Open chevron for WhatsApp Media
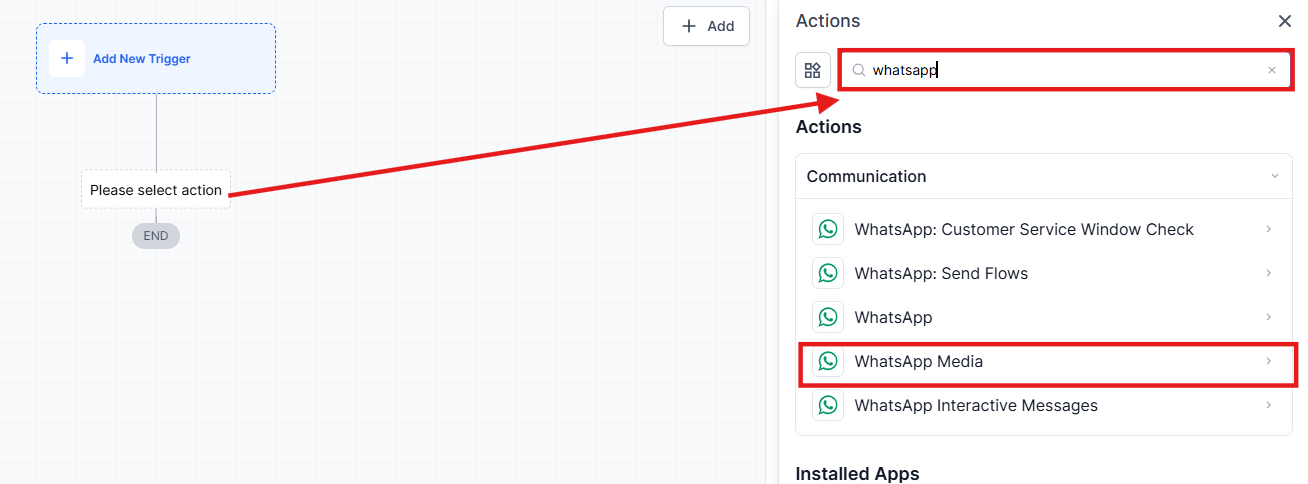This screenshot has height=484, width=1308. [1269, 361]
